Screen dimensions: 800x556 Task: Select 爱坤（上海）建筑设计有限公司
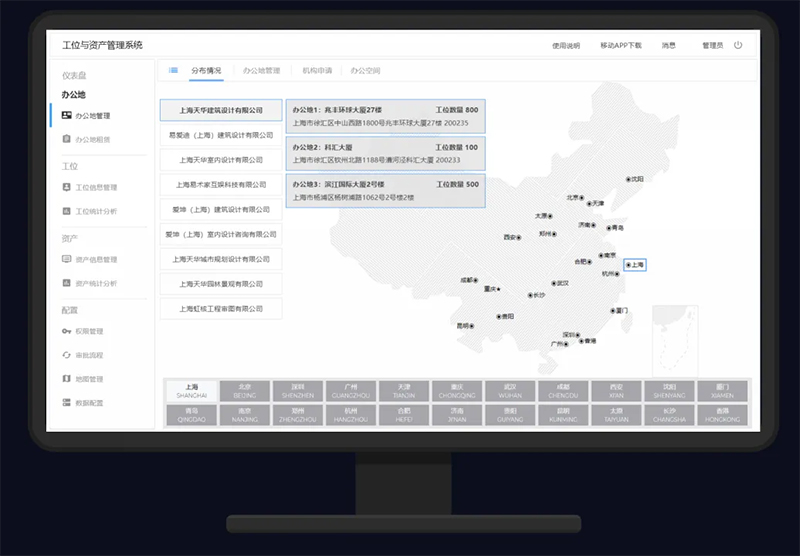click(x=221, y=210)
